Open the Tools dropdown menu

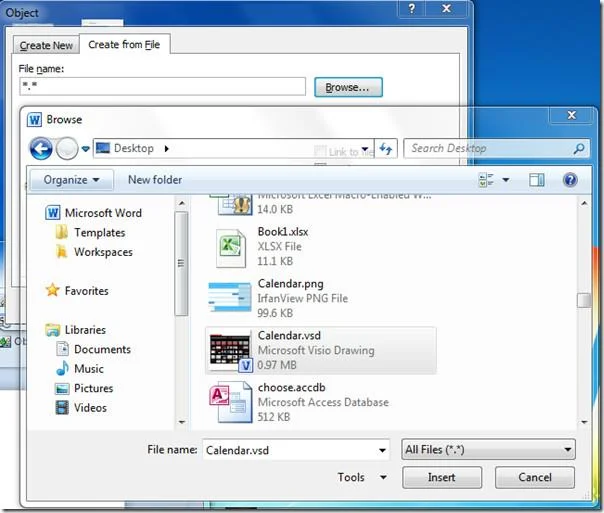(362, 477)
